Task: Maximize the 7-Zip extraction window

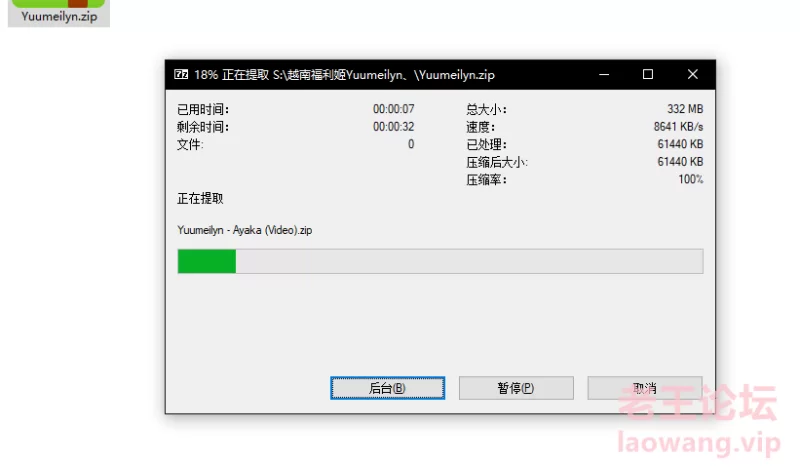Action: [648, 75]
